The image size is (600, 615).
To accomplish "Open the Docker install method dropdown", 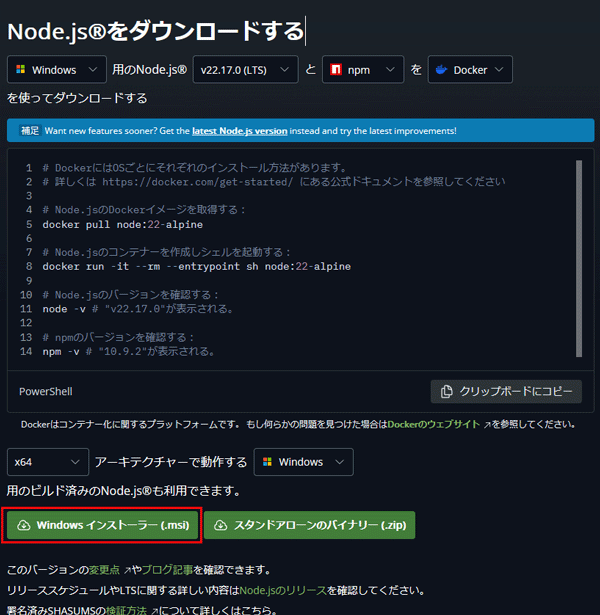I will 470,69.
